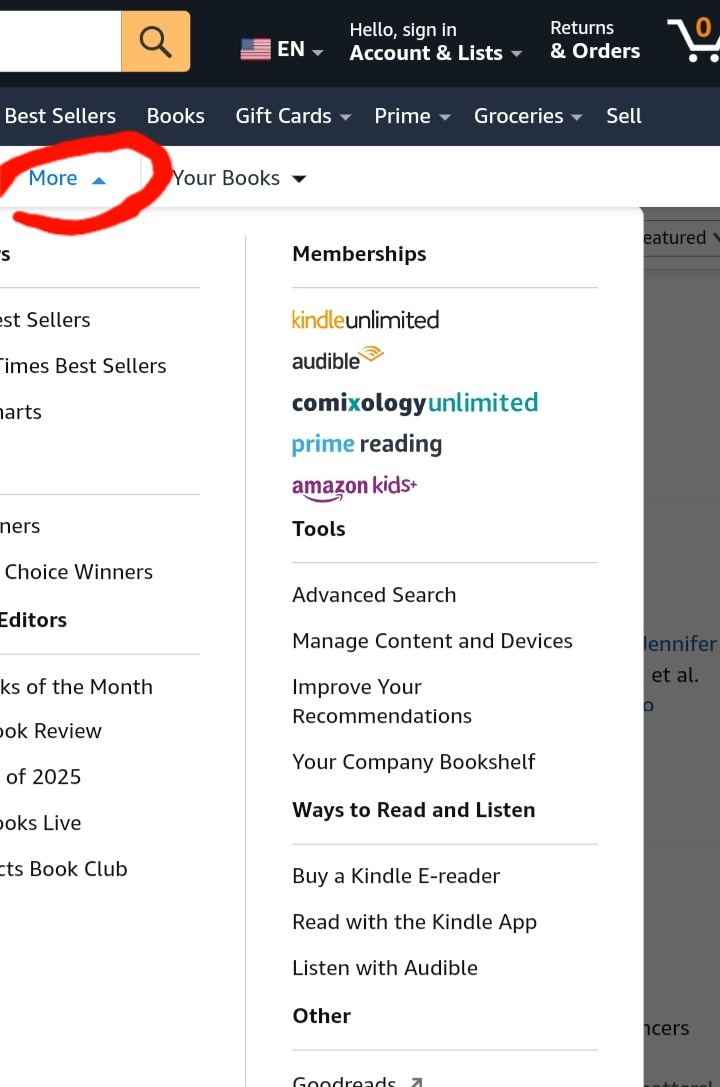Select Buy a Kindle E-reader
The height and width of the screenshot is (1087, 720).
pos(396,876)
